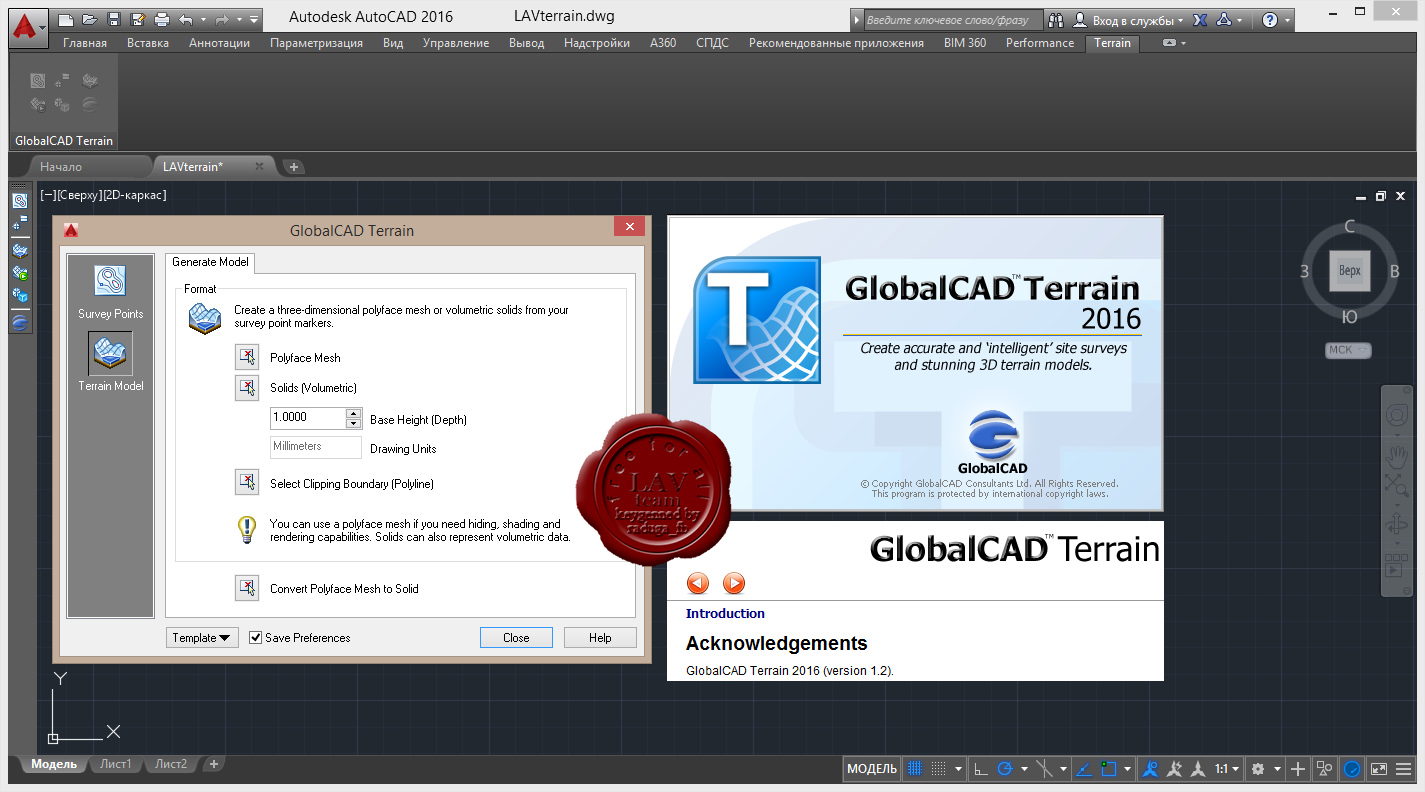Open the snap mode settings dropdown arrow
The height and width of the screenshot is (792, 1425).
(958, 769)
